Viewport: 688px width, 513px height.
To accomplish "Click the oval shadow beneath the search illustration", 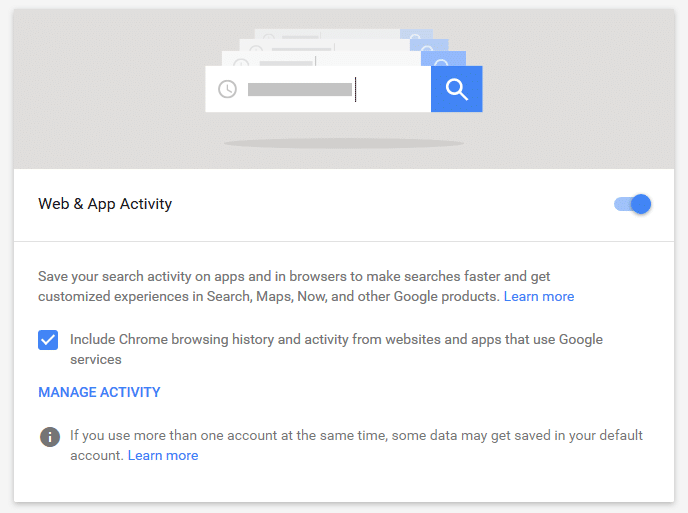I will click(344, 143).
